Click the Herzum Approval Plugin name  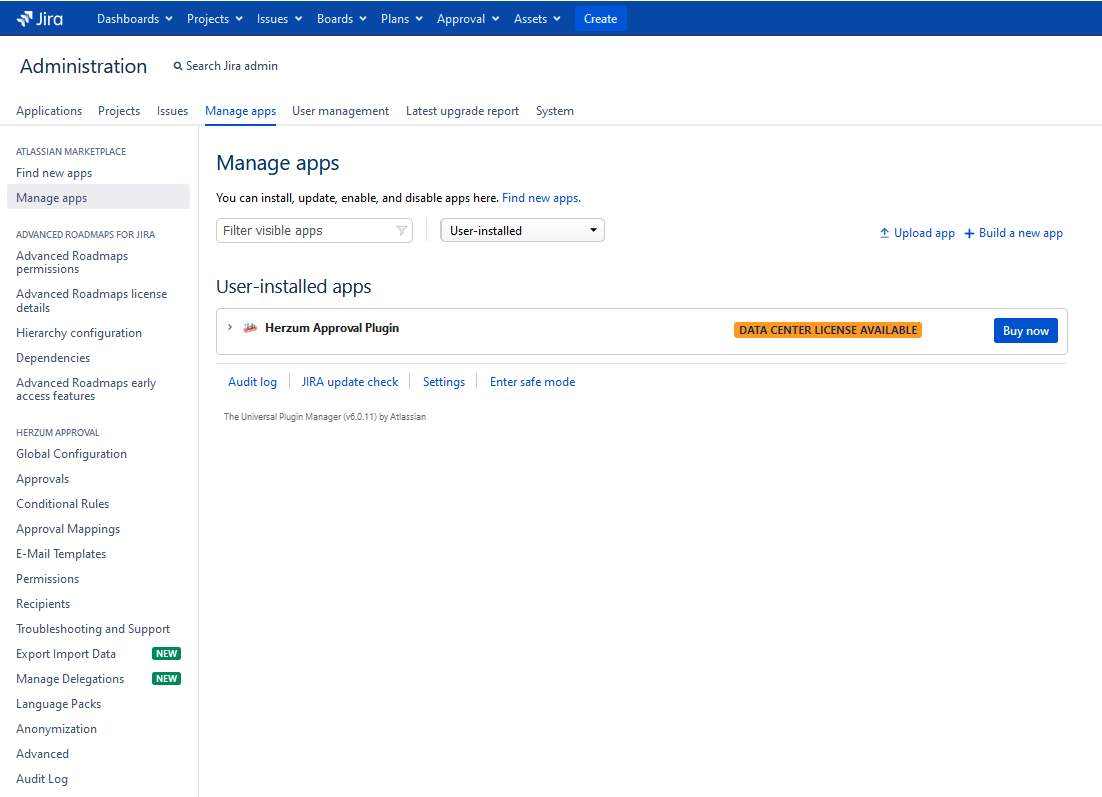[x=332, y=328]
